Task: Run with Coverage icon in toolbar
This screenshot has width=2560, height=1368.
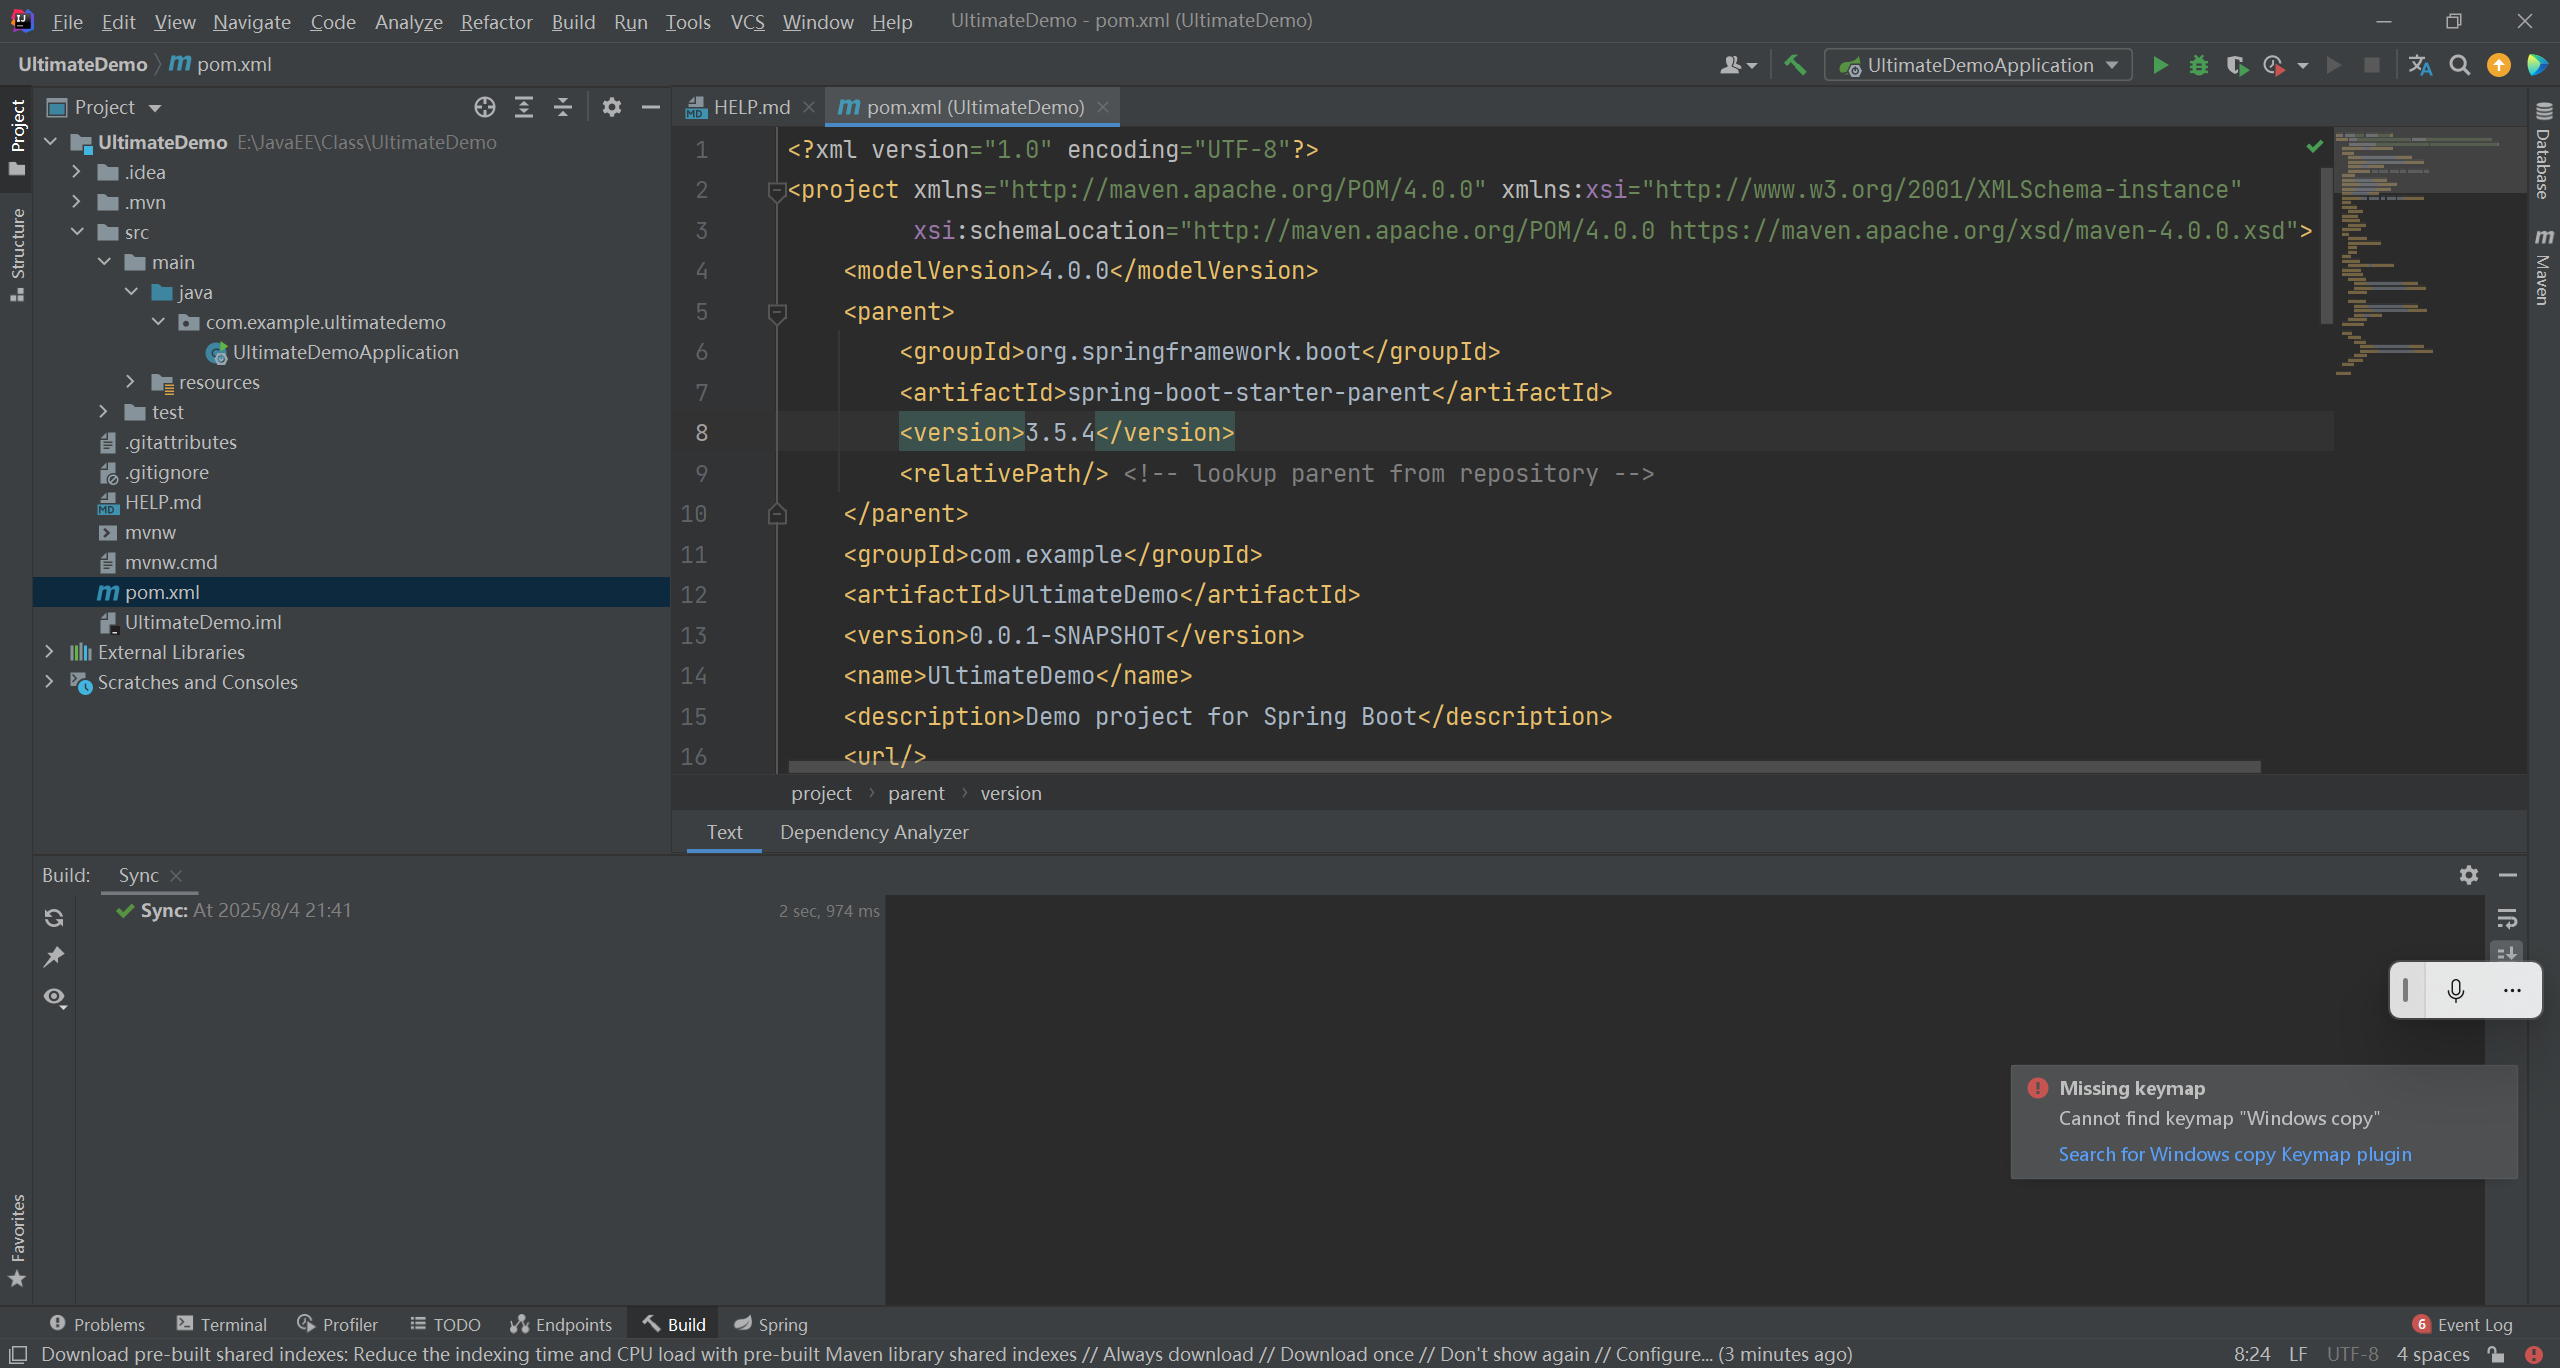Action: [x=2237, y=65]
